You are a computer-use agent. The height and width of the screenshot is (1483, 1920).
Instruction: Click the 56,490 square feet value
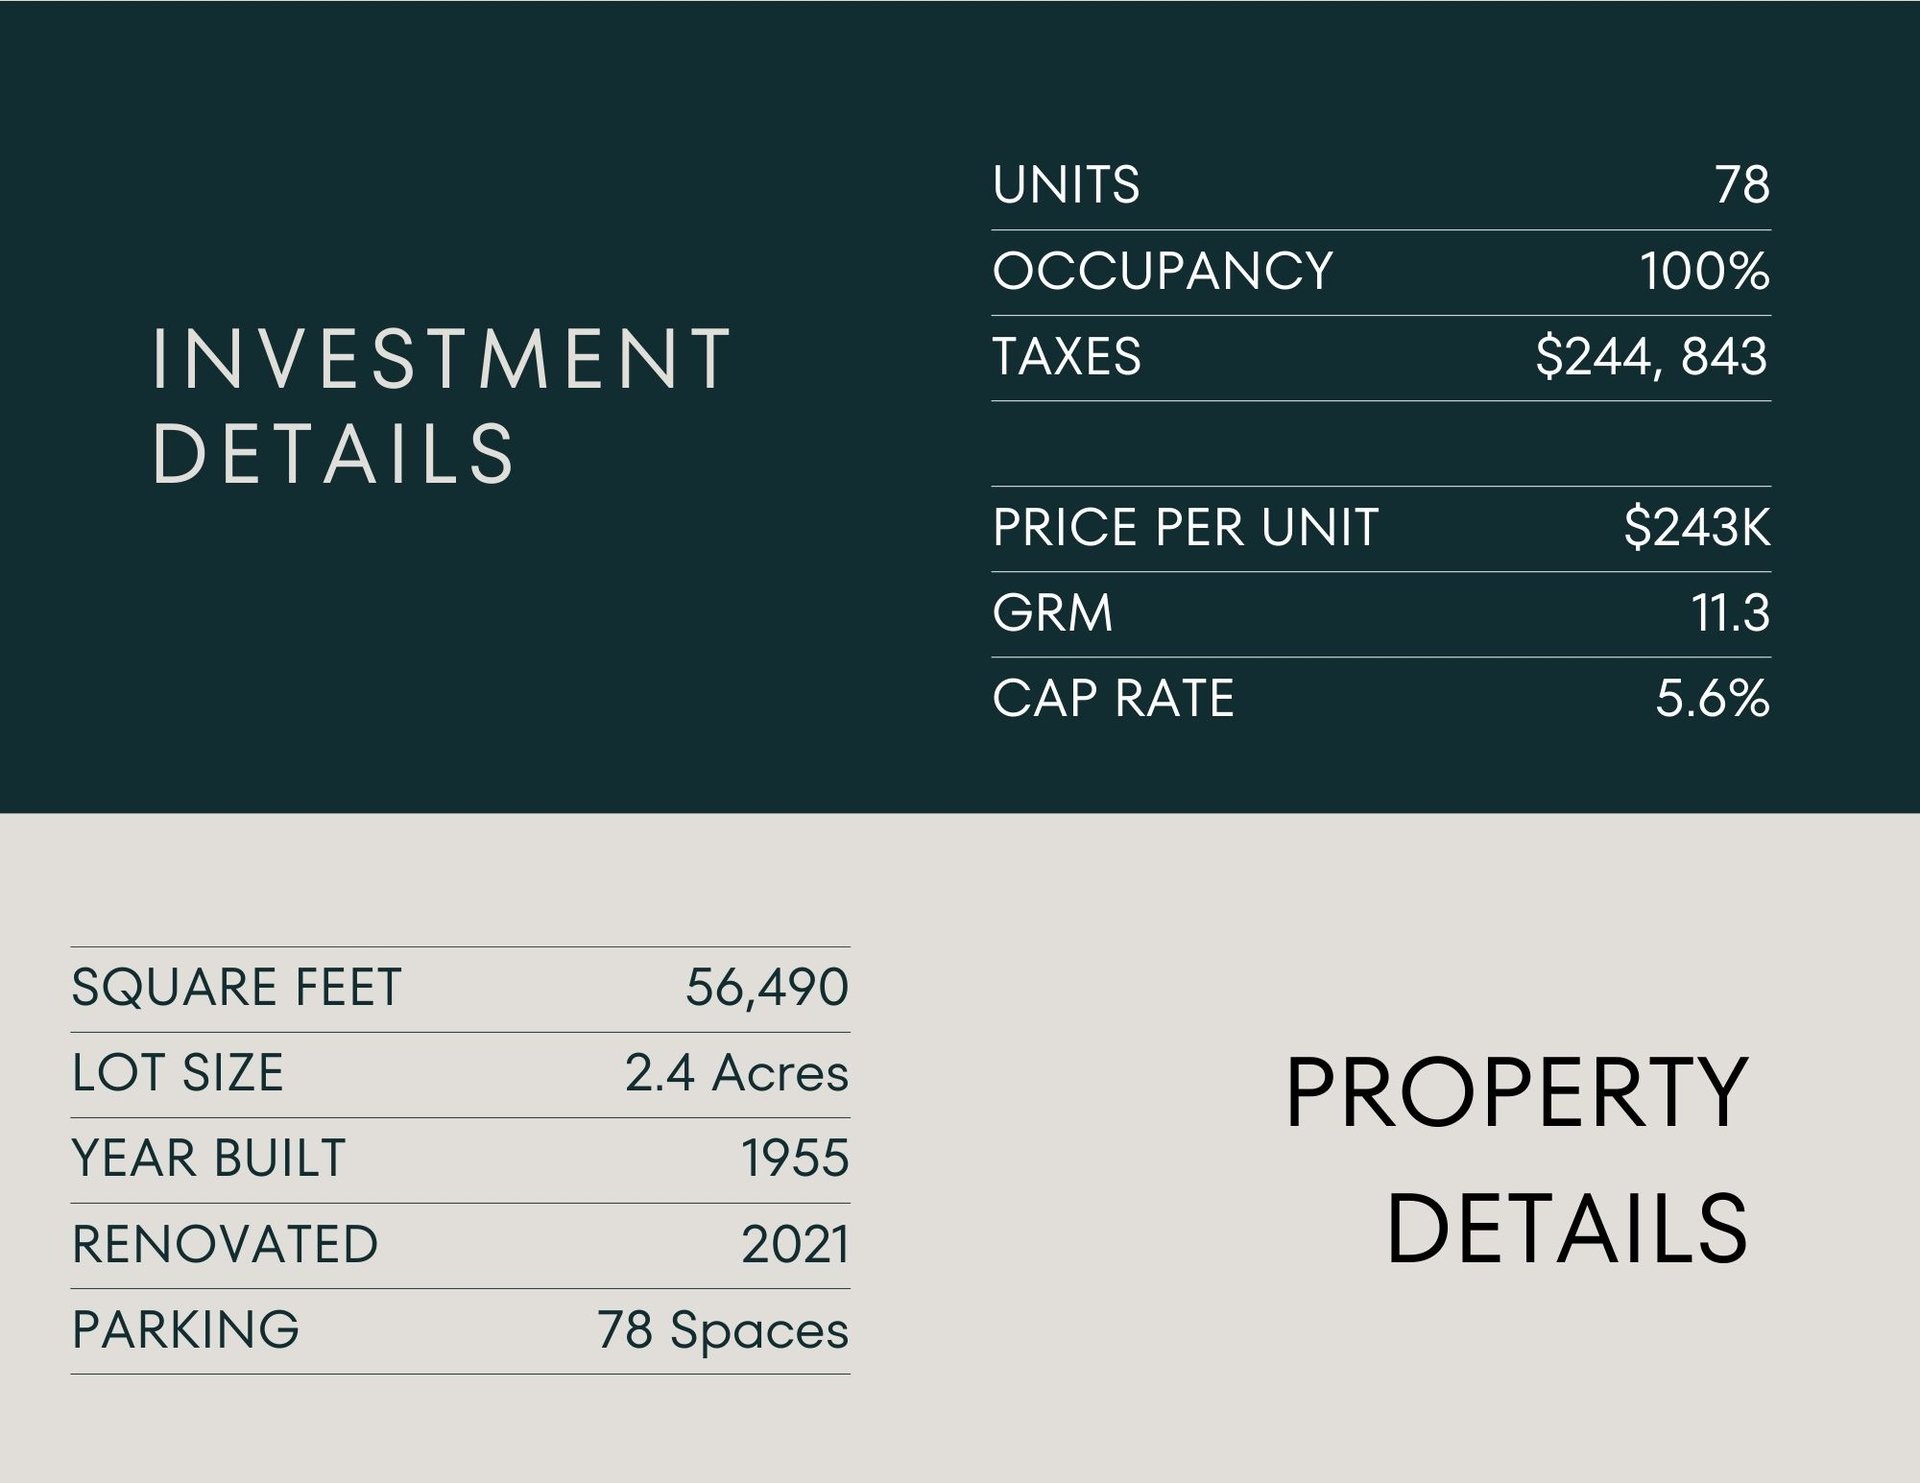click(x=767, y=987)
